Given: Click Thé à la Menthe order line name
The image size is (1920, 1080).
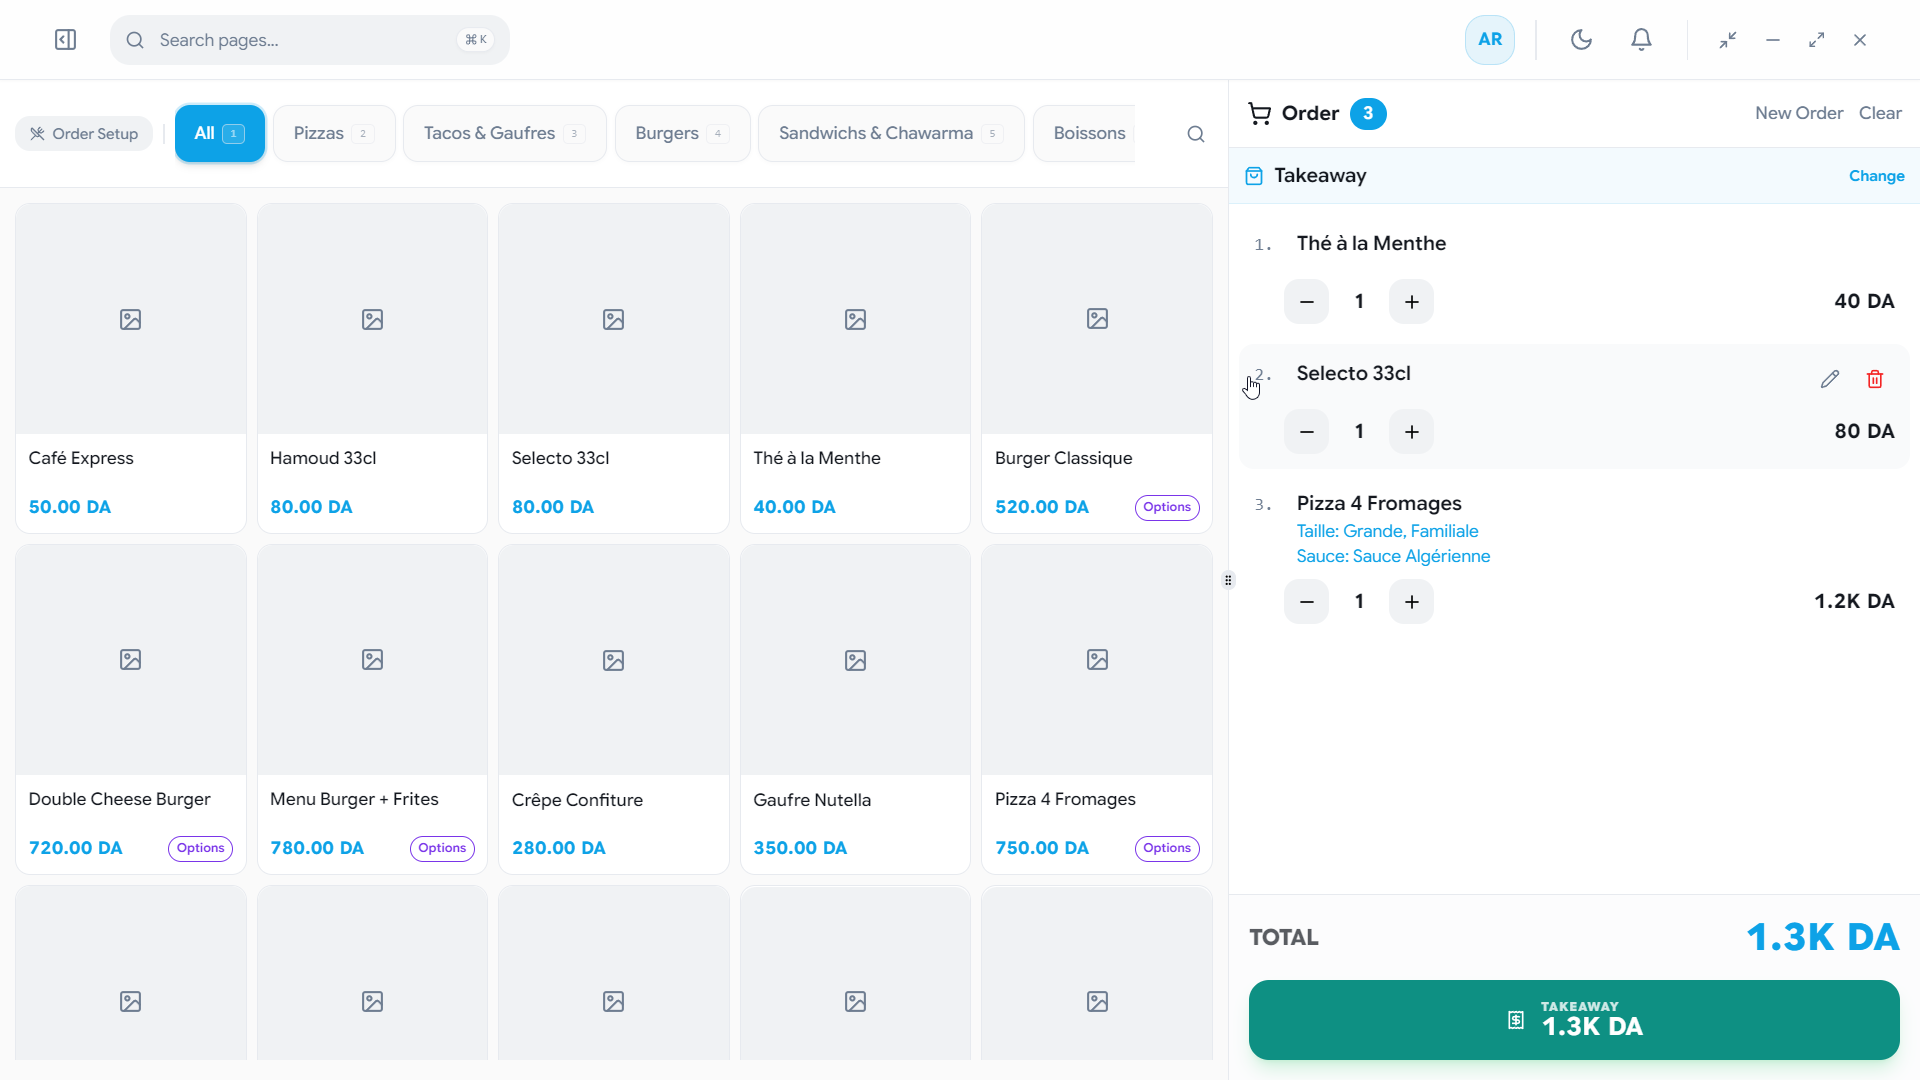Looking at the screenshot, I should point(1371,243).
